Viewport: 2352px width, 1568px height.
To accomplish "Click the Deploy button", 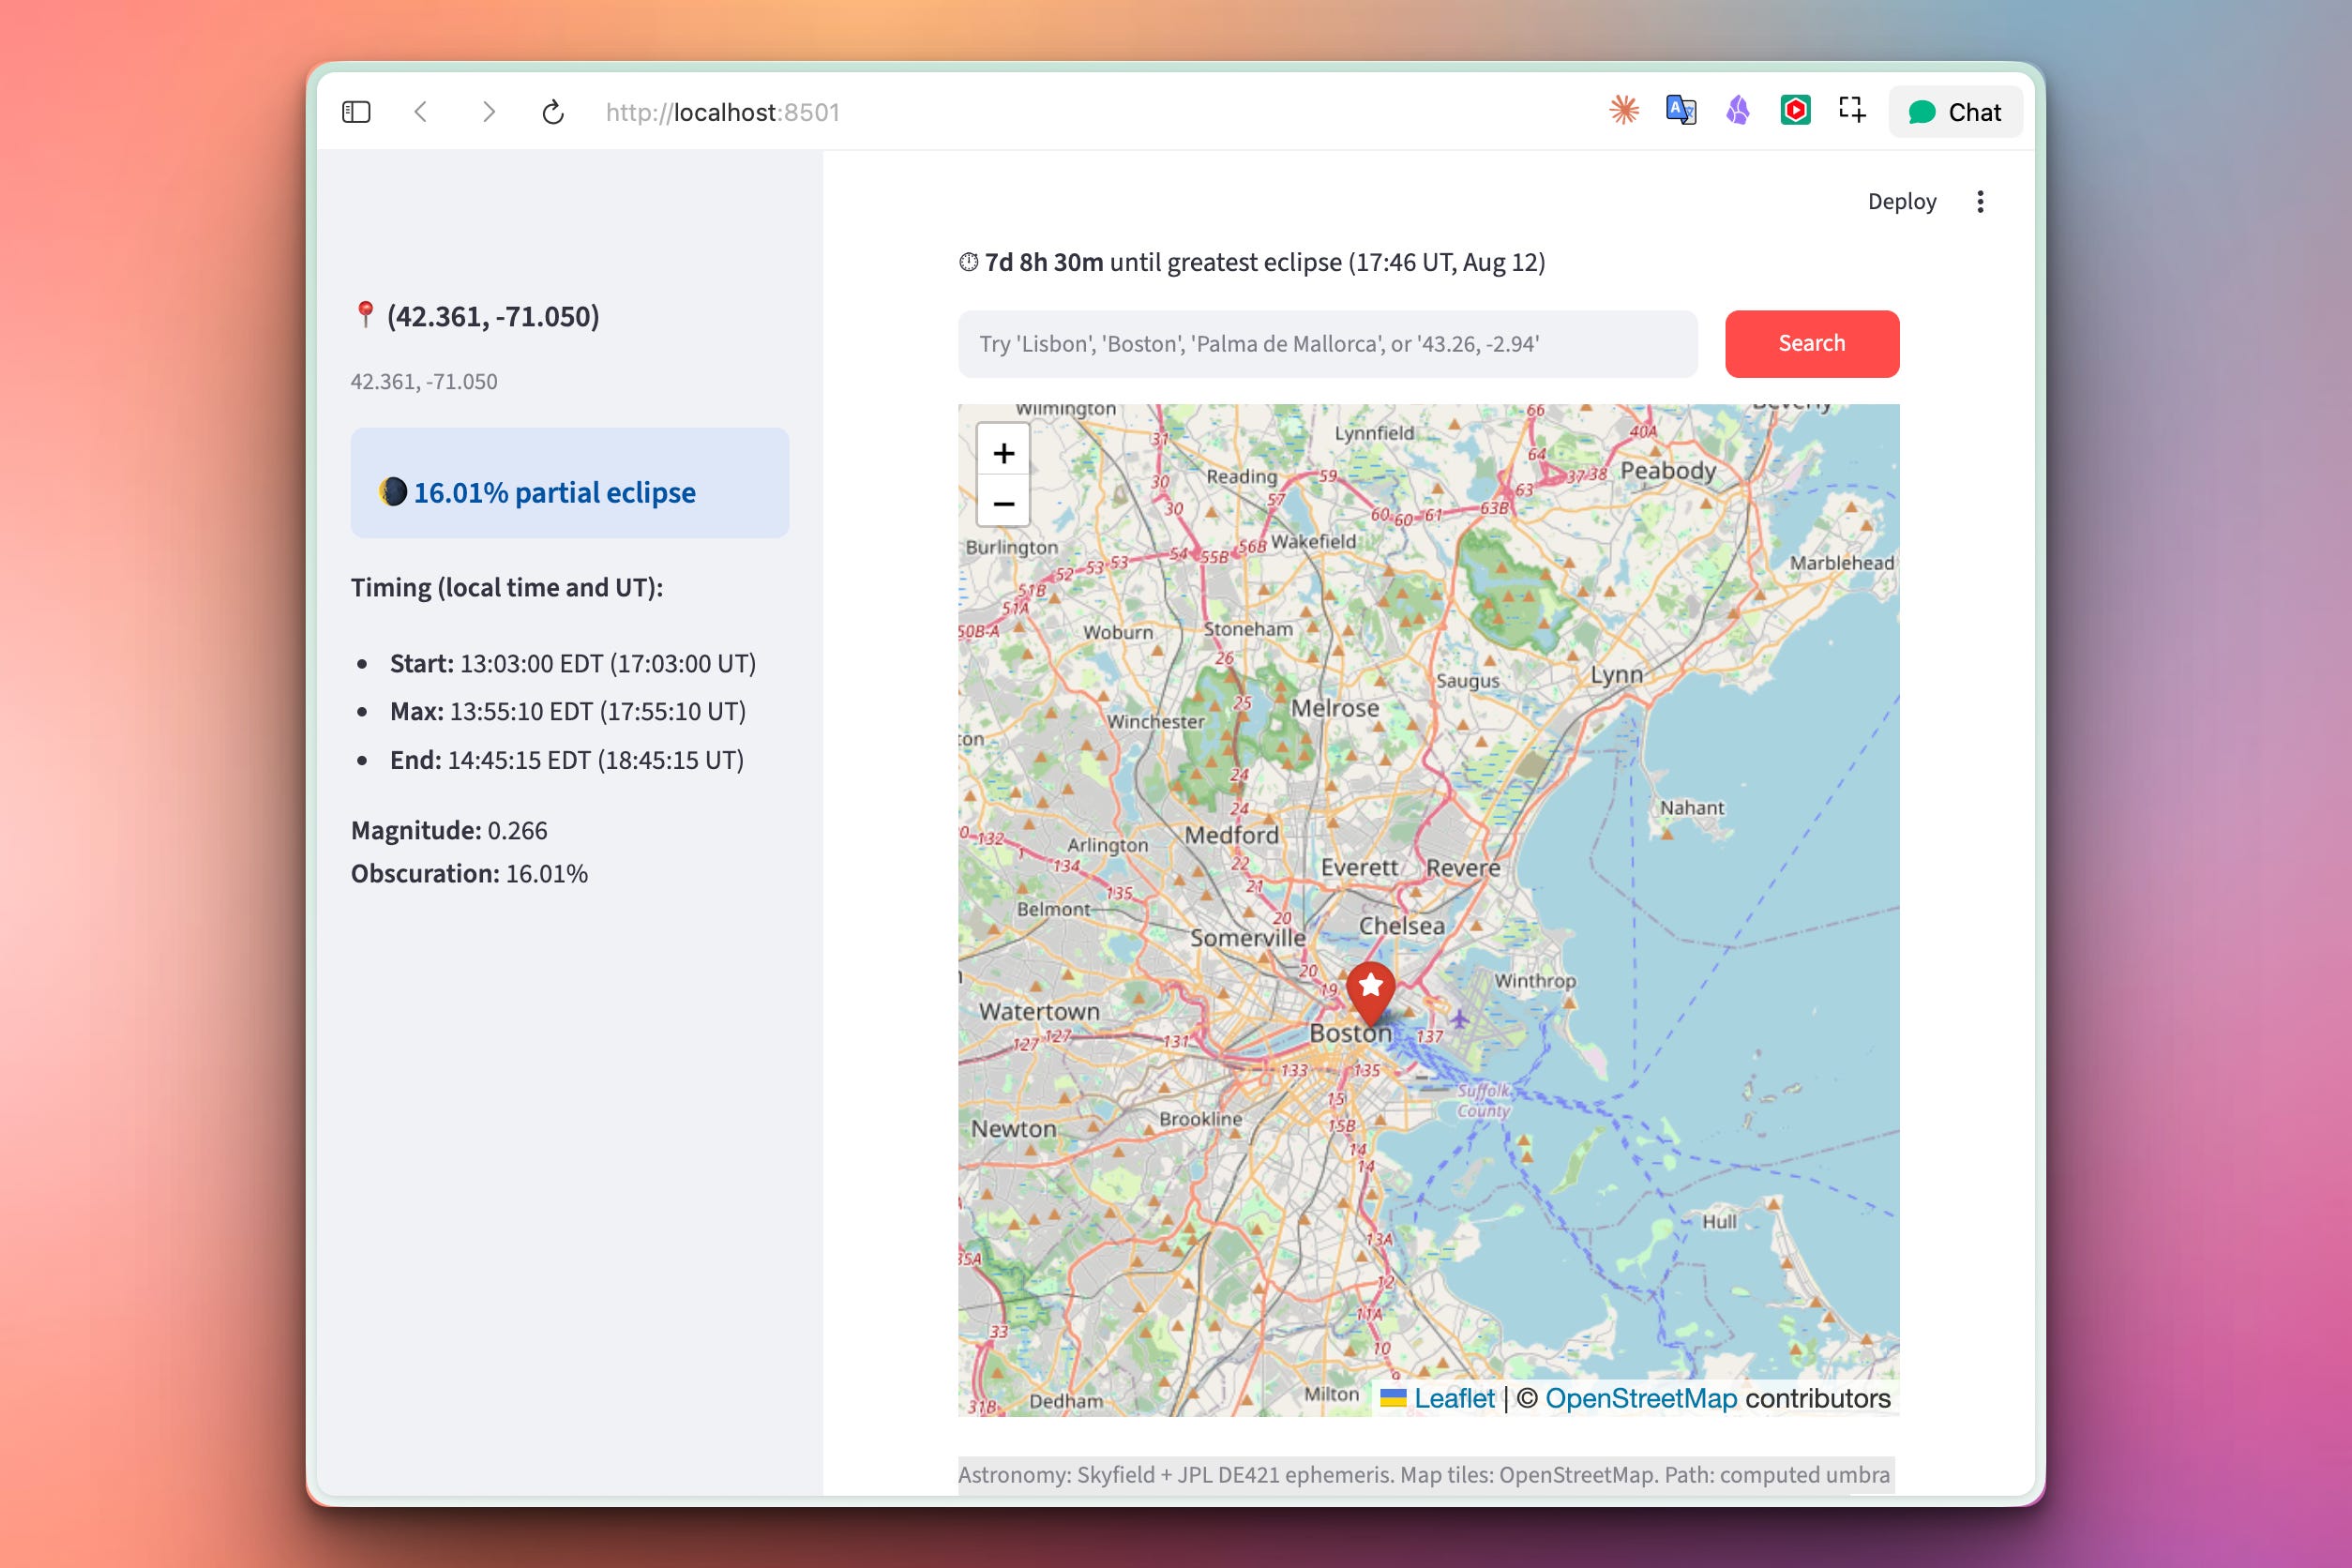I will [1902, 201].
